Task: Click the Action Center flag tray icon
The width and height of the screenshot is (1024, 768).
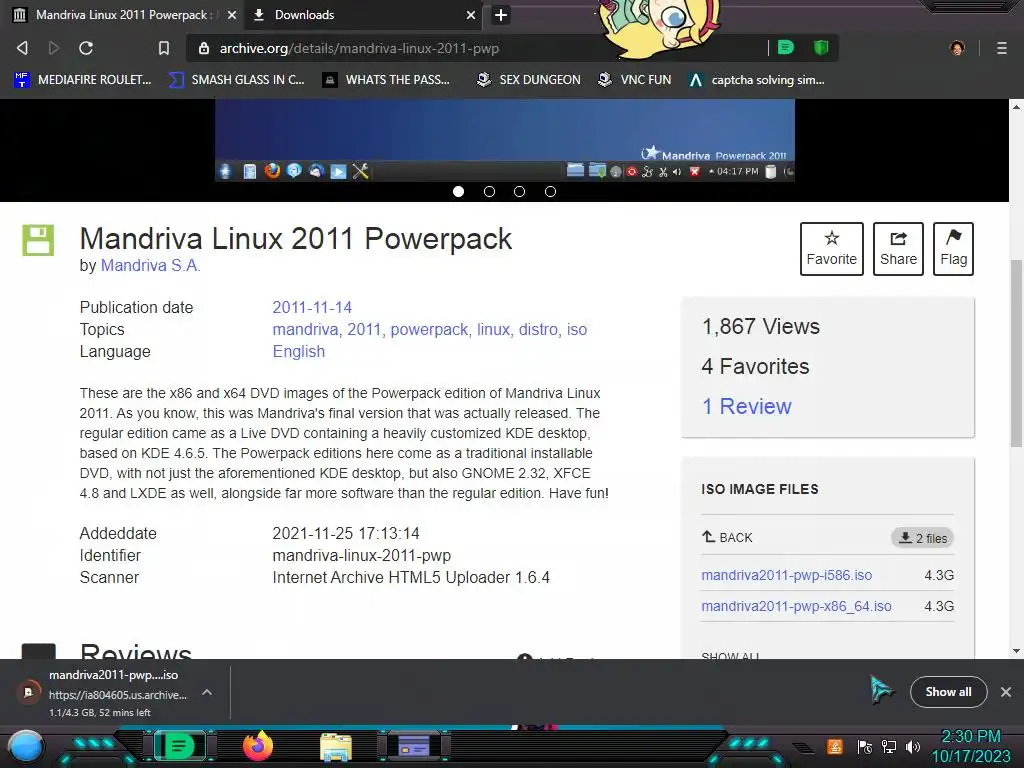Action: coord(865,746)
